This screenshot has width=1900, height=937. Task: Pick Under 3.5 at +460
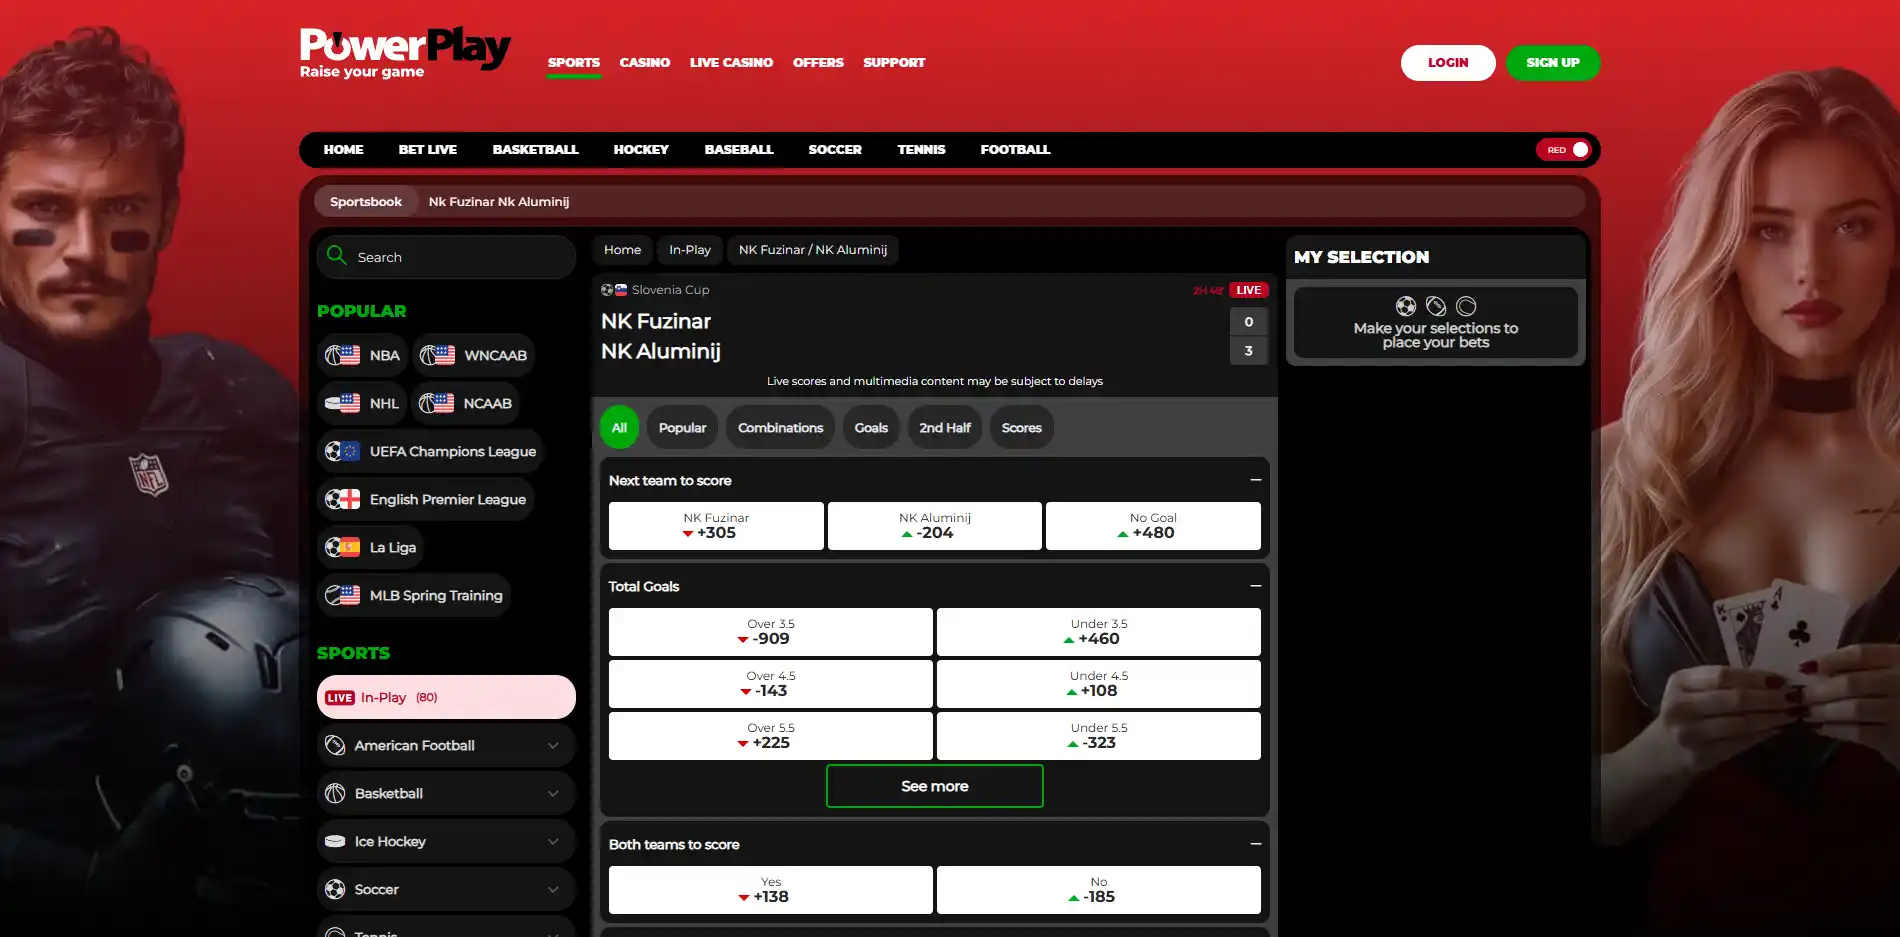point(1099,632)
